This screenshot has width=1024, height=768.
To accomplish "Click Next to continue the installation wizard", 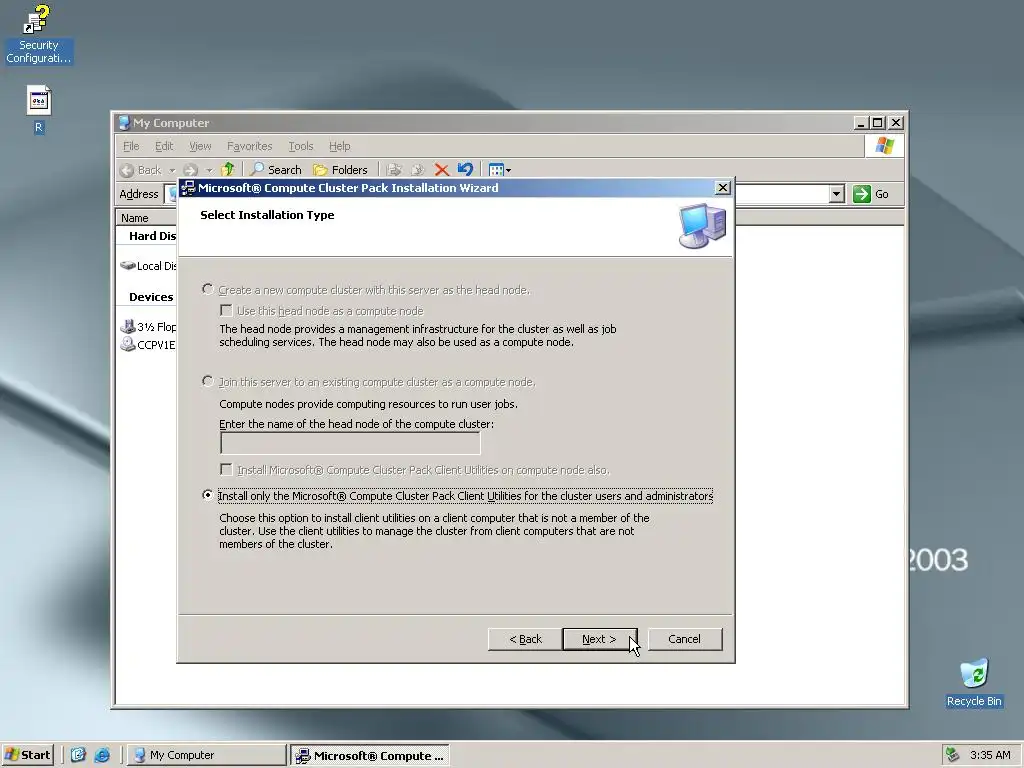I will (600, 639).
